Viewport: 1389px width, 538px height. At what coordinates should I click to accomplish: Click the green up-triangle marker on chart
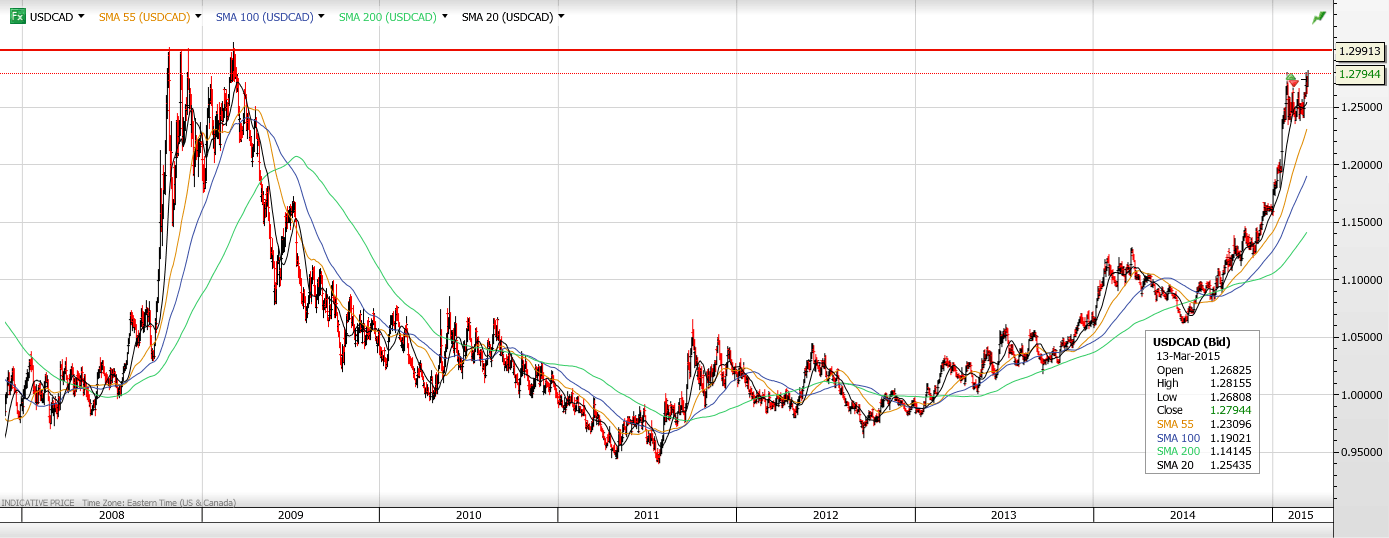(1290, 77)
